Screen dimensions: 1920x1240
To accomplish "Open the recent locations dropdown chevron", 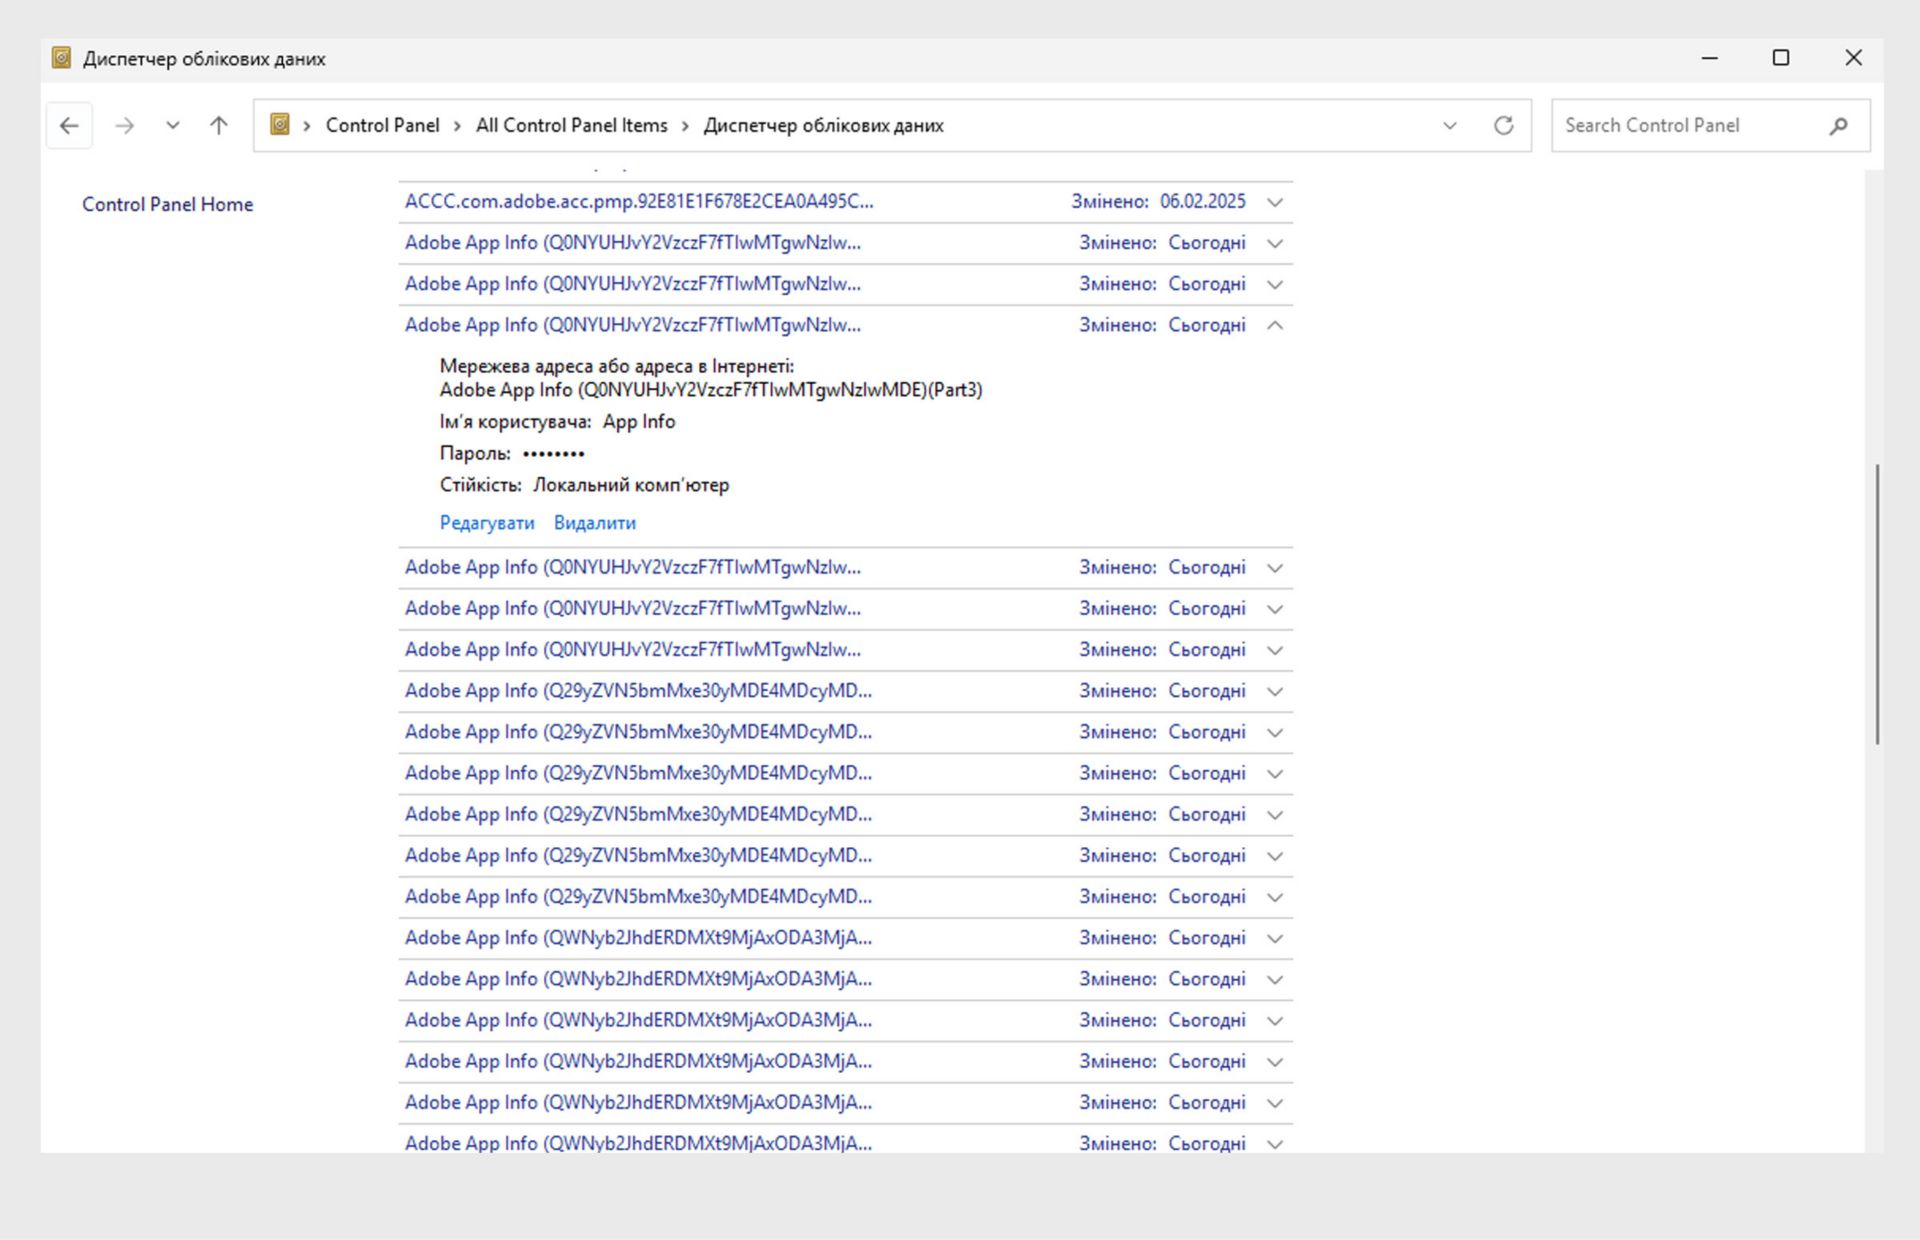I will pyautogui.click(x=173, y=126).
